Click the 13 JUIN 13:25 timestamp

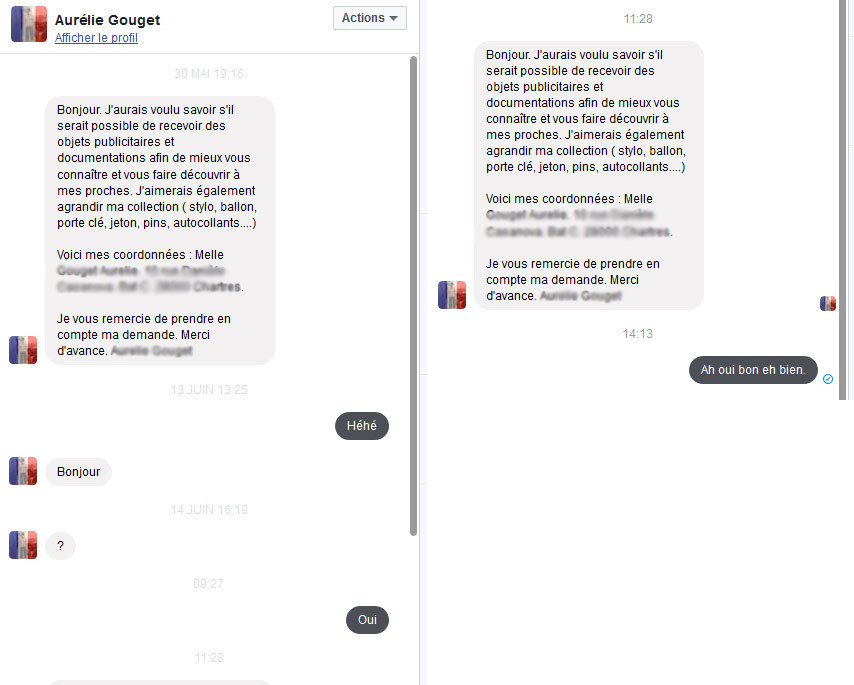[209, 390]
